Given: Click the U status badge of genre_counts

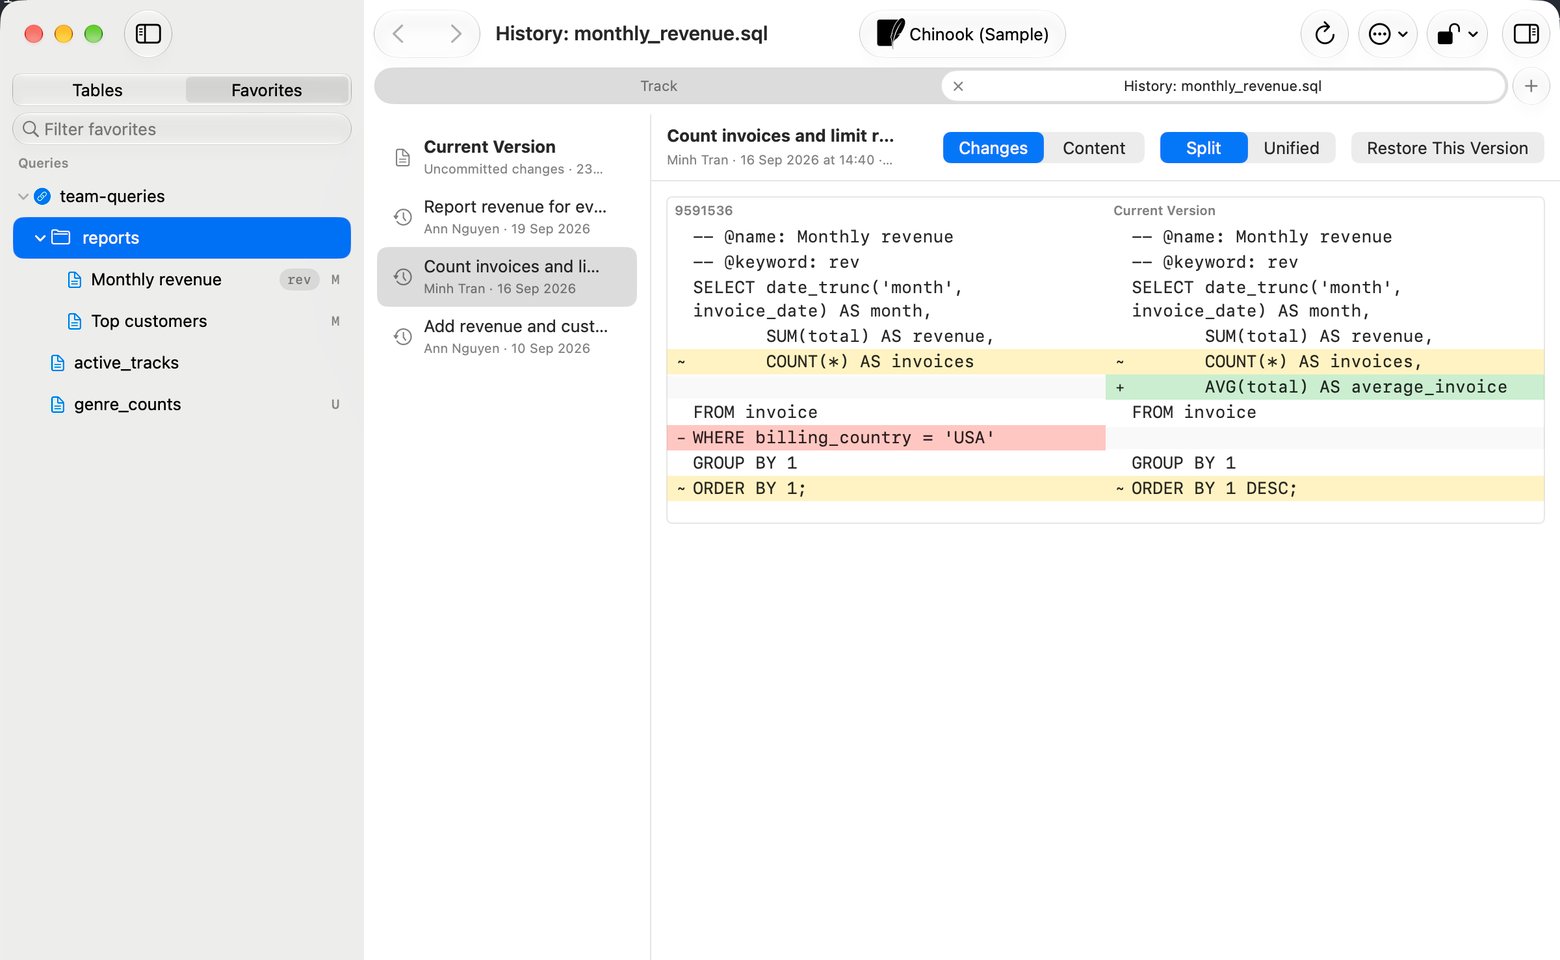Looking at the screenshot, I should [x=335, y=405].
